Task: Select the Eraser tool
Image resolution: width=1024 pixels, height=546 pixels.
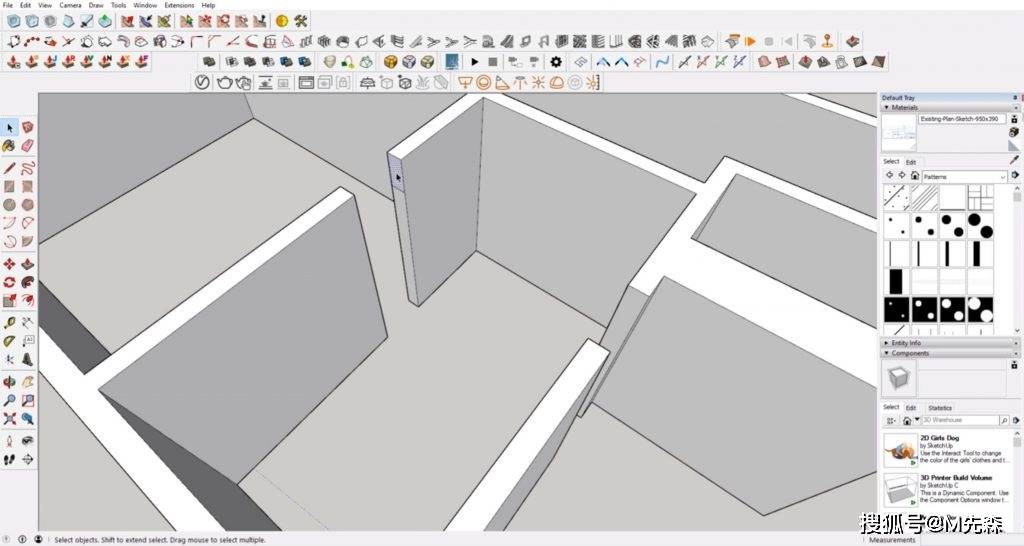Action: (x=27, y=146)
